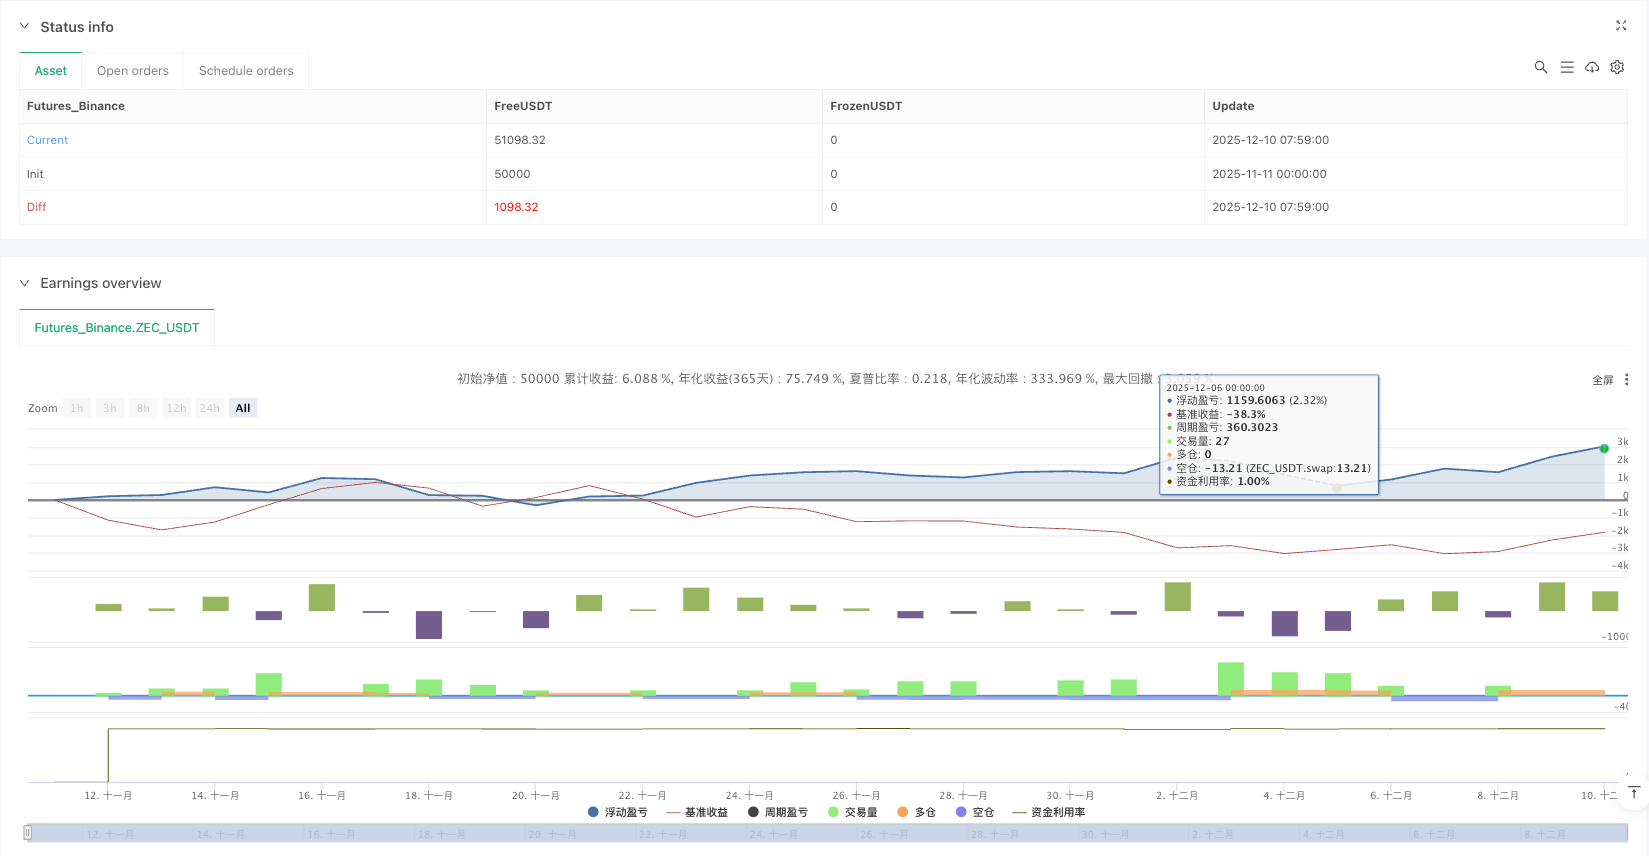Click the 全屏 fullscreen button
The width and height of the screenshot is (1649, 856).
(1602, 380)
